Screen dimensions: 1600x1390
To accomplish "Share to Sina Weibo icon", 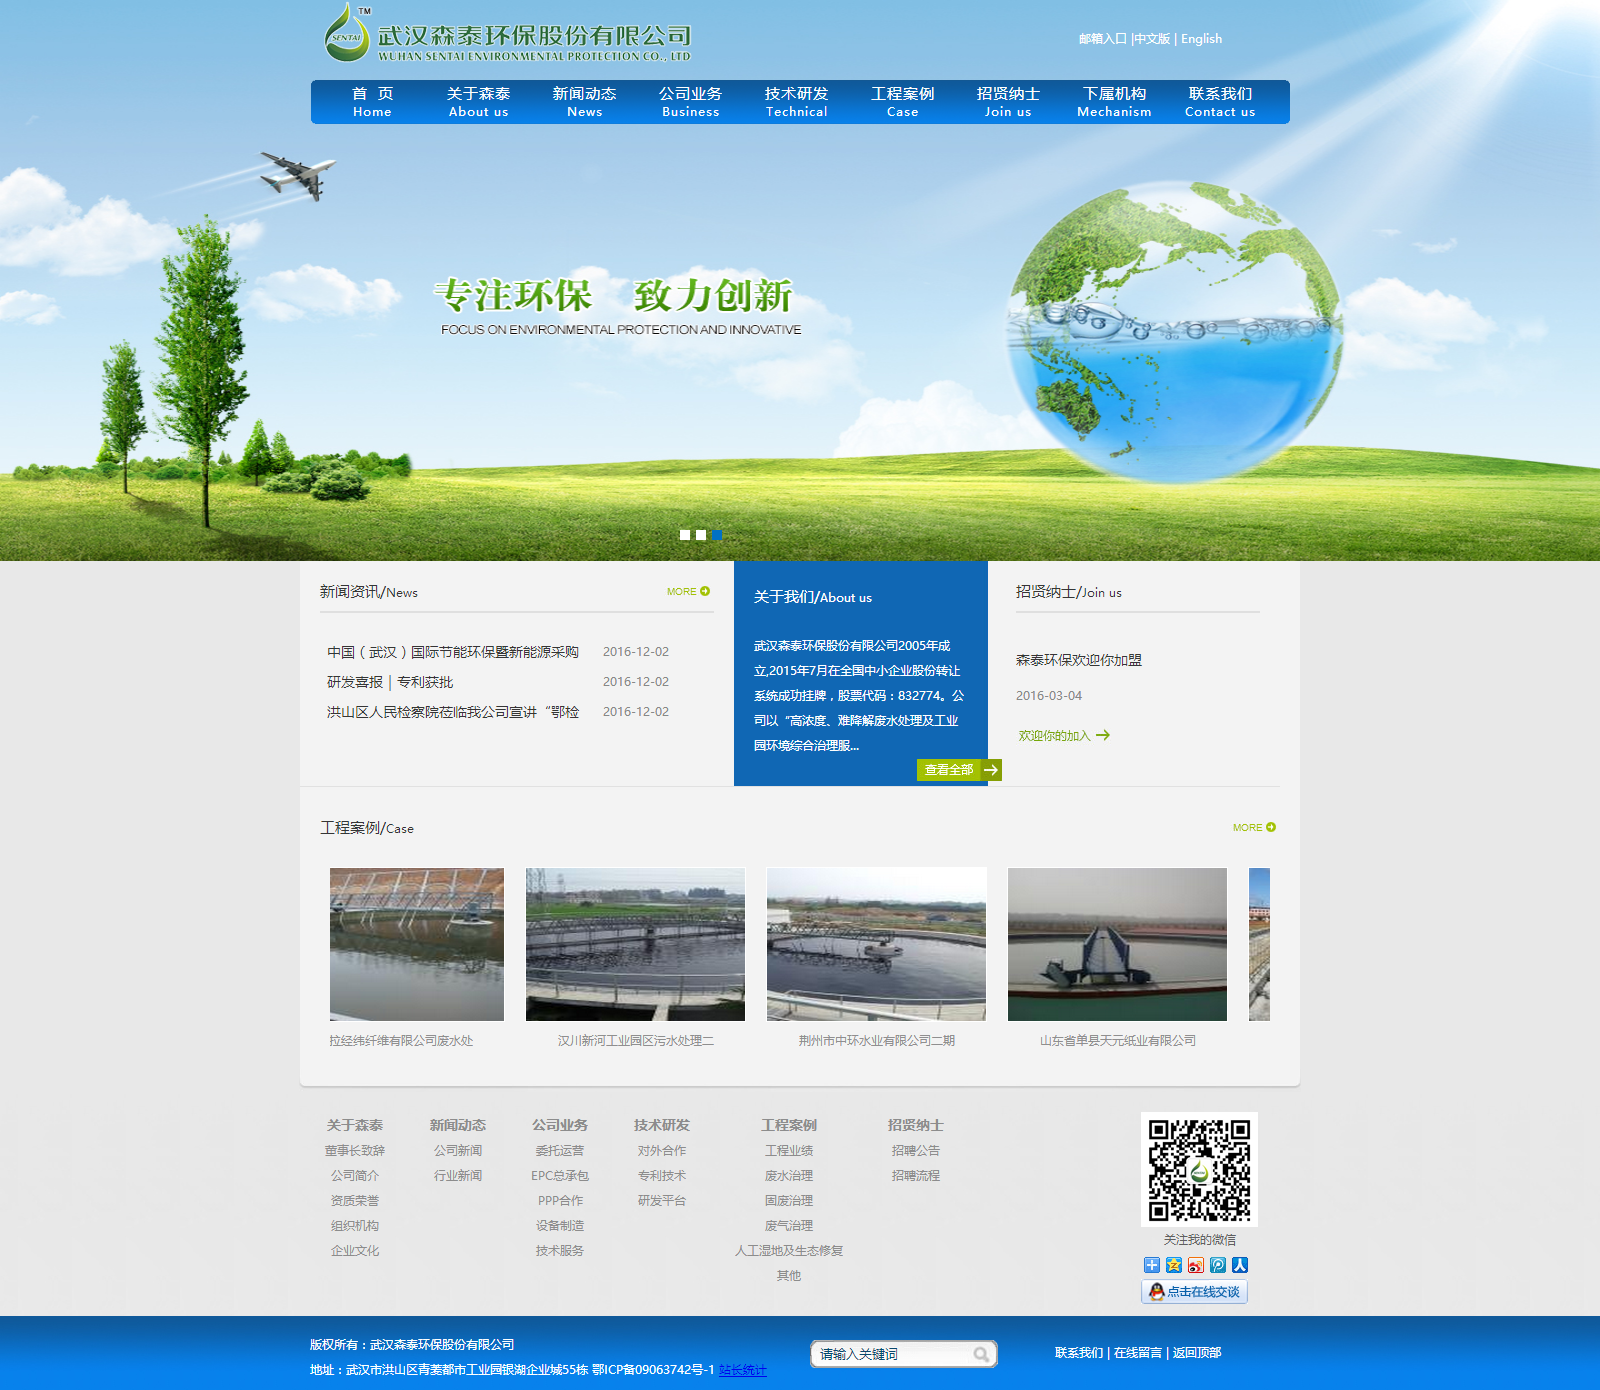I will [x=1195, y=1265].
